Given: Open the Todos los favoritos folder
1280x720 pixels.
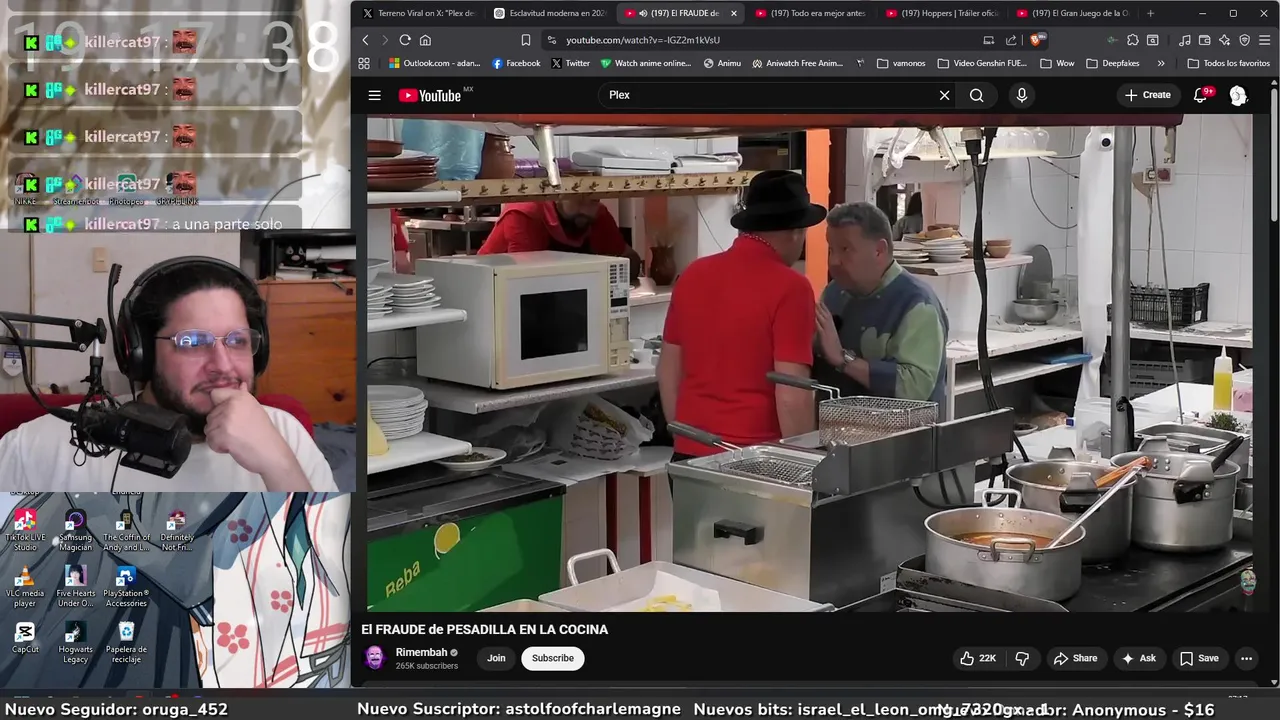Looking at the screenshot, I should pos(1228,63).
